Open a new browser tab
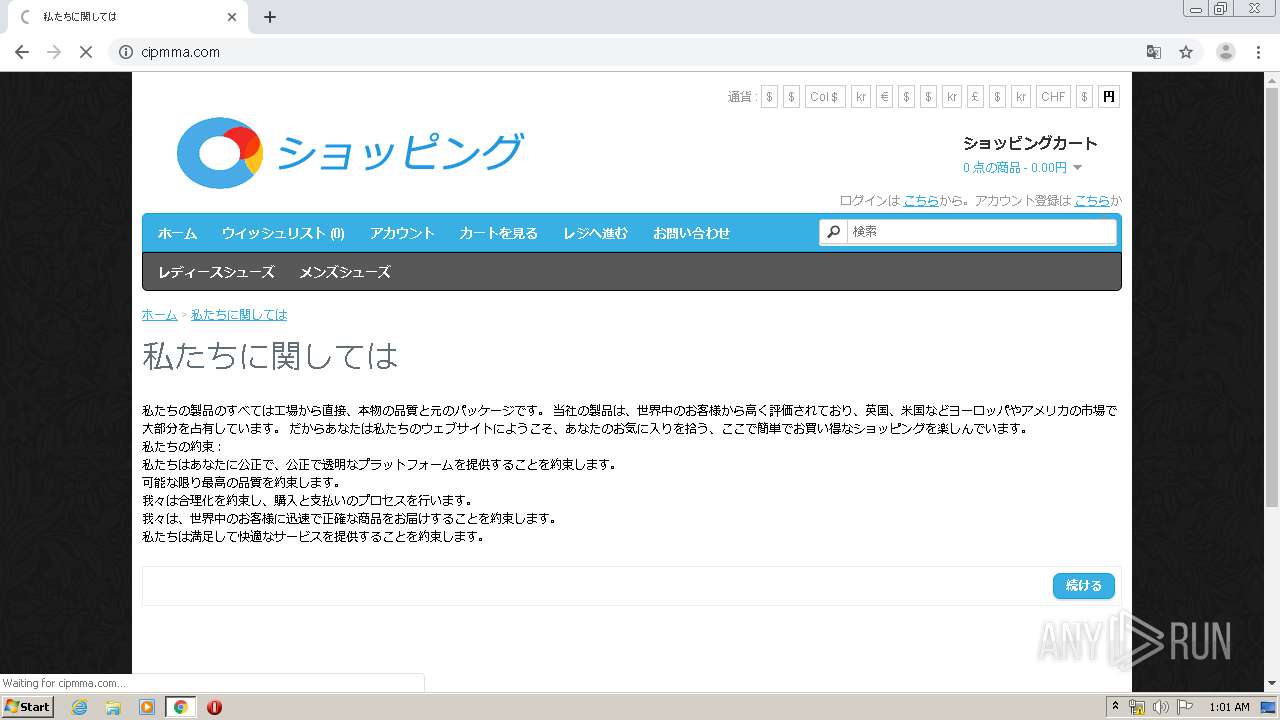This screenshot has width=1280, height=720. point(270,17)
